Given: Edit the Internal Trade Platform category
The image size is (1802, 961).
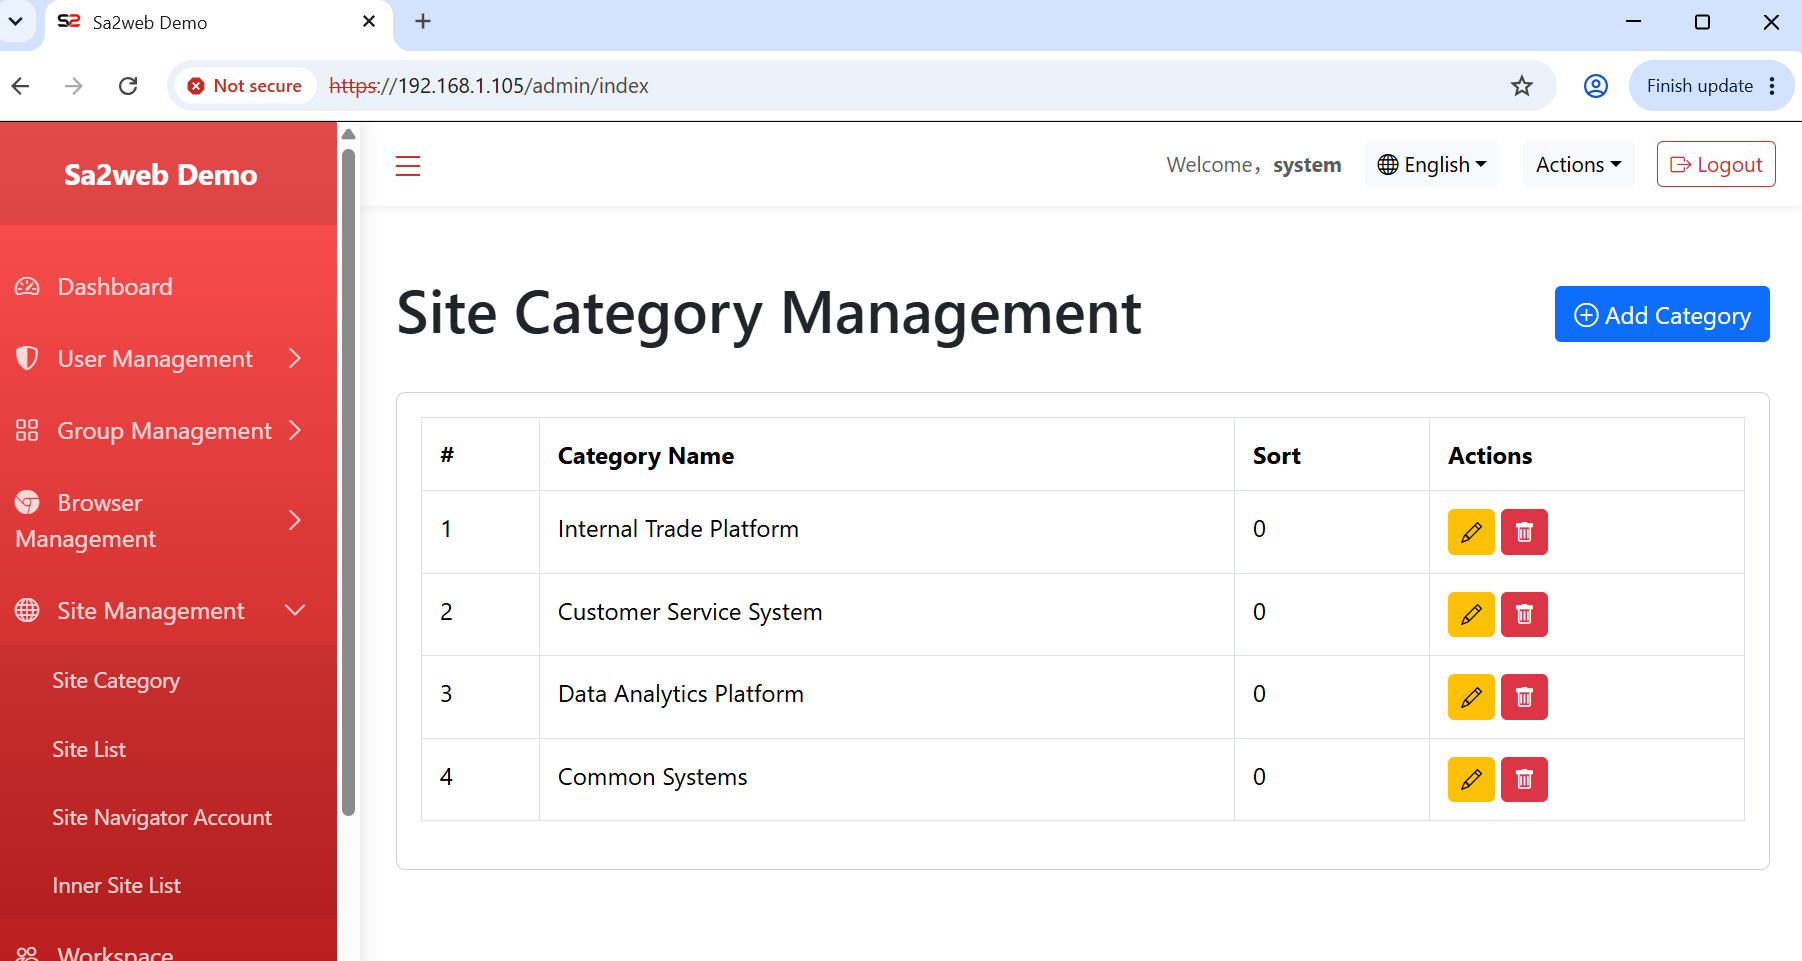Looking at the screenshot, I should tap(1471, 532).
